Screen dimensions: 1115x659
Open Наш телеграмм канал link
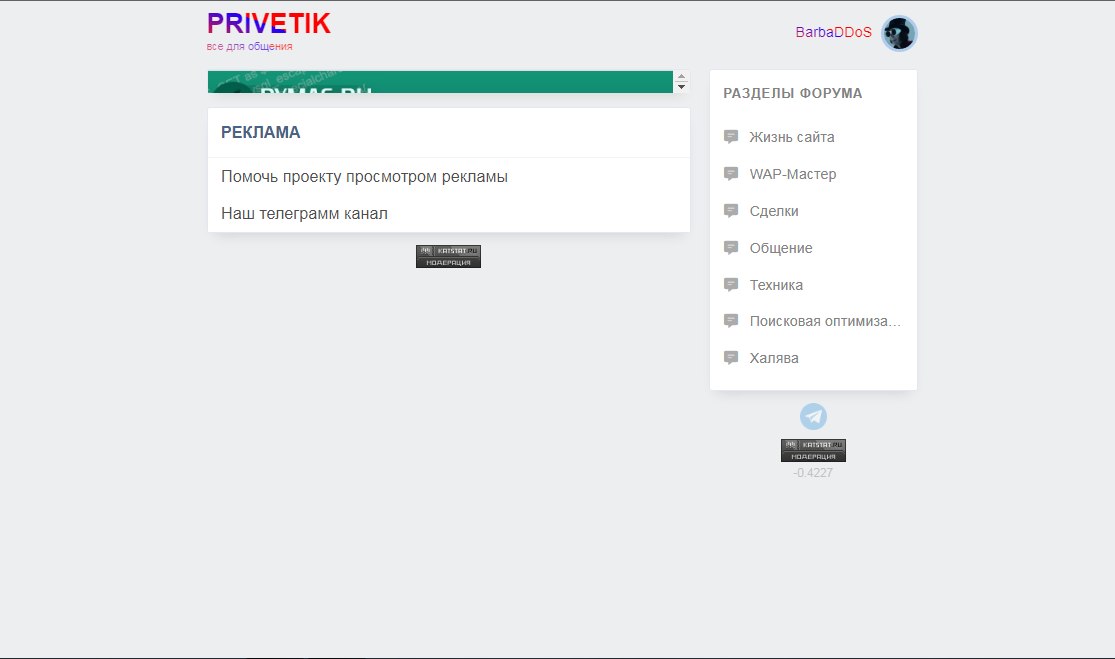pos(304,214)
